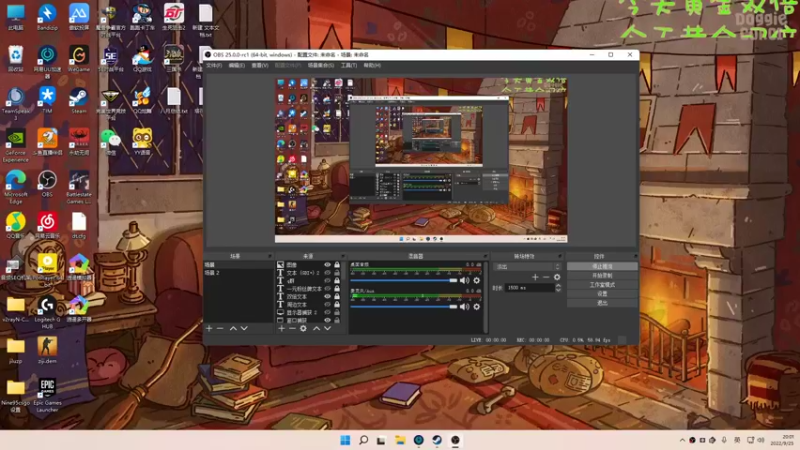Viewport: 800px width, 450px height.
Task: Click the transition duration 1500 ms field
Action: click(x=529, y=288)
